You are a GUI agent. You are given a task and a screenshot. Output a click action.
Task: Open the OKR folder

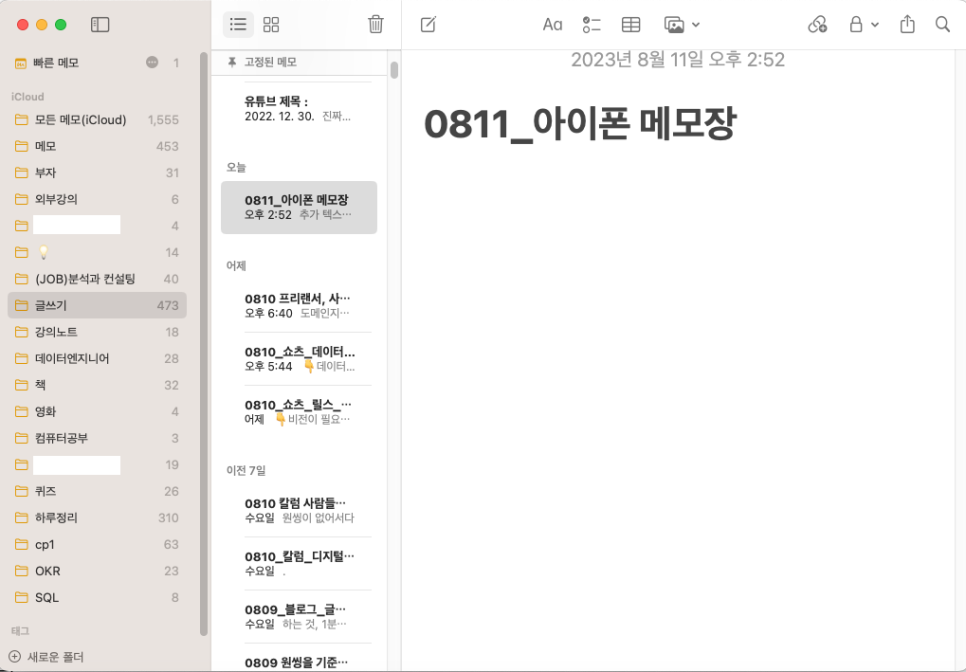tap(97, 571)
